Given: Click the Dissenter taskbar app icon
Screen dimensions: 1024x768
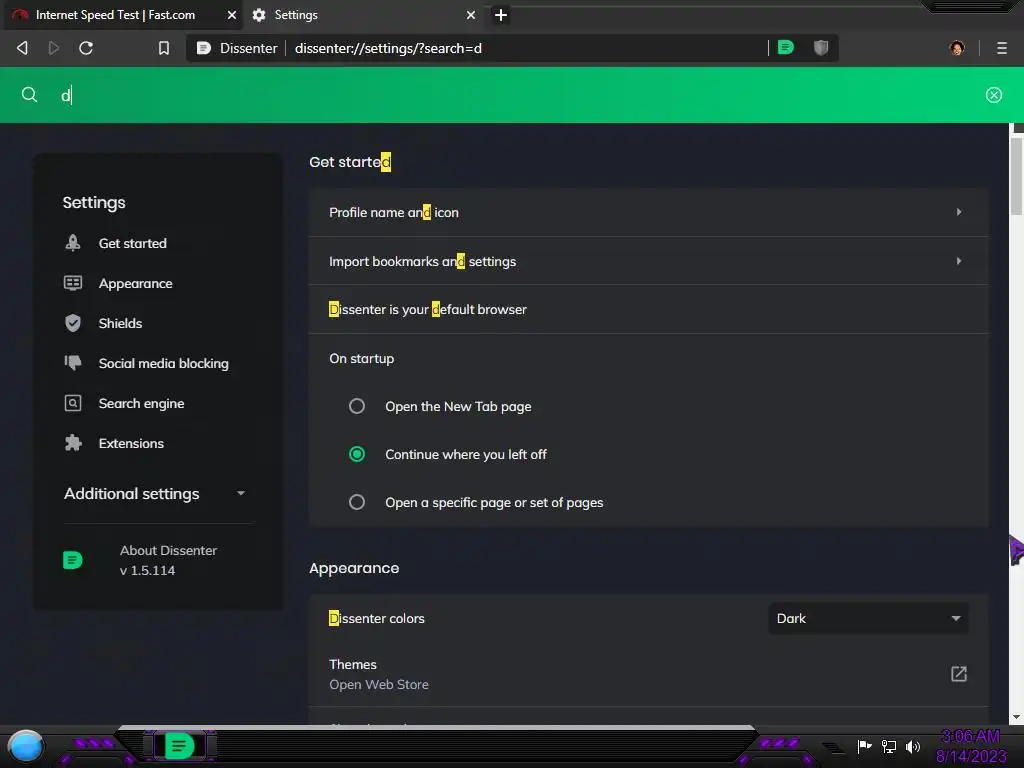Looking at the screenshot, I should [179, 746].
